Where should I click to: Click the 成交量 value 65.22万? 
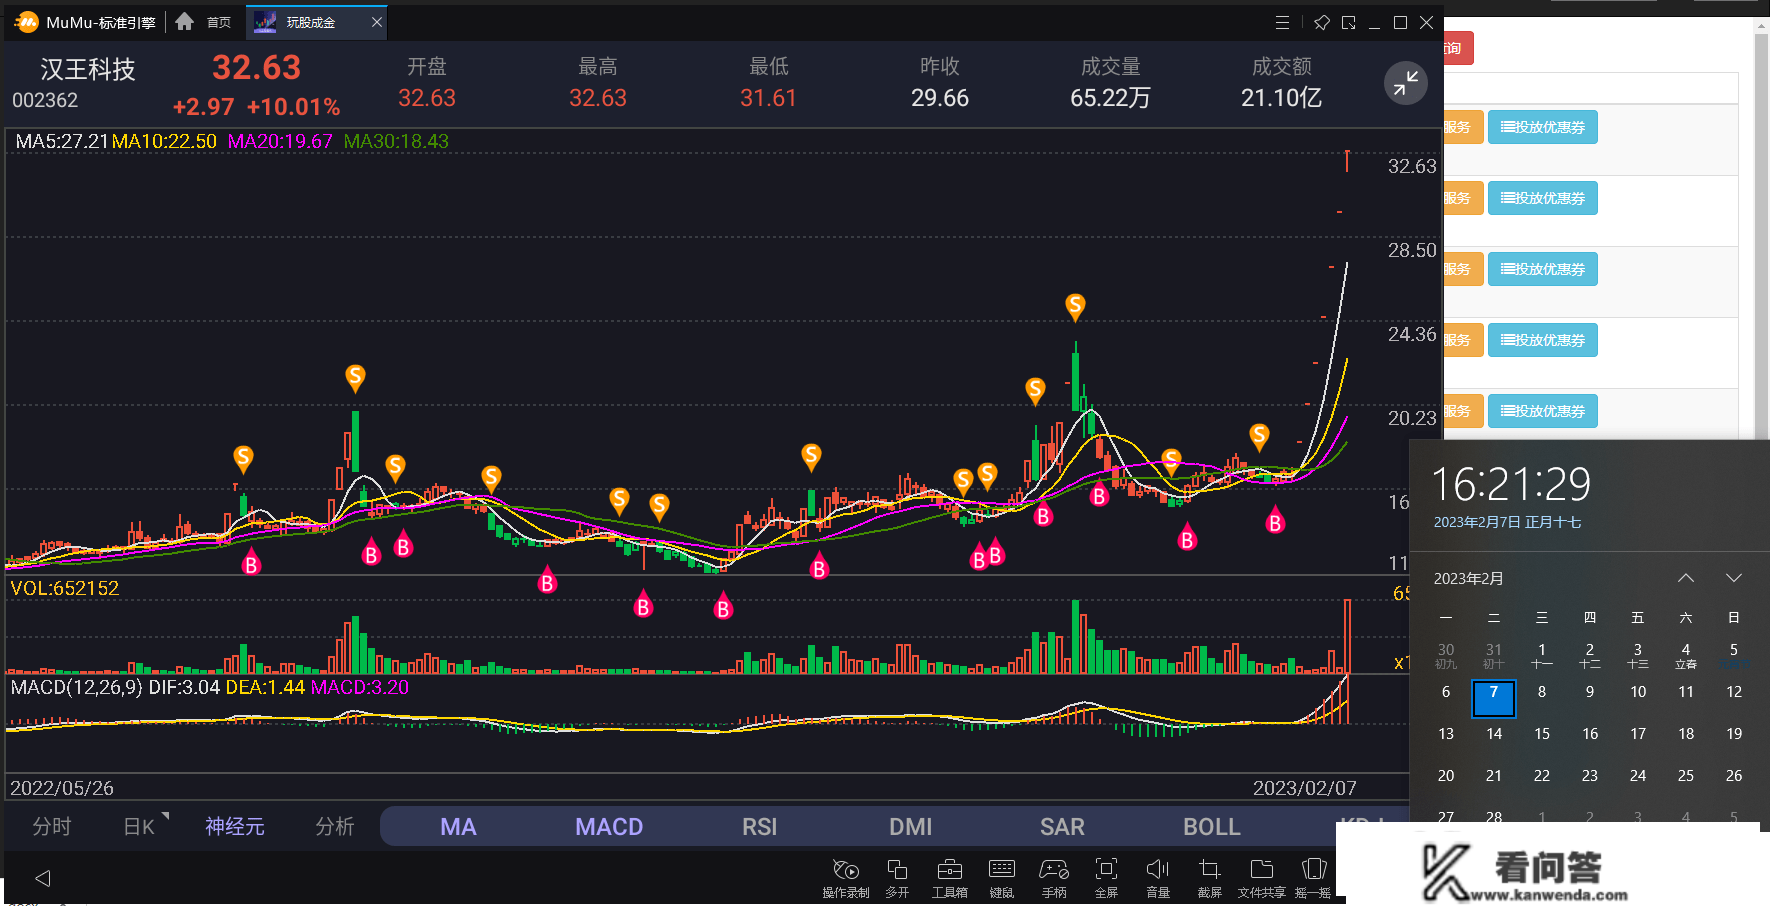point(1111,98)
